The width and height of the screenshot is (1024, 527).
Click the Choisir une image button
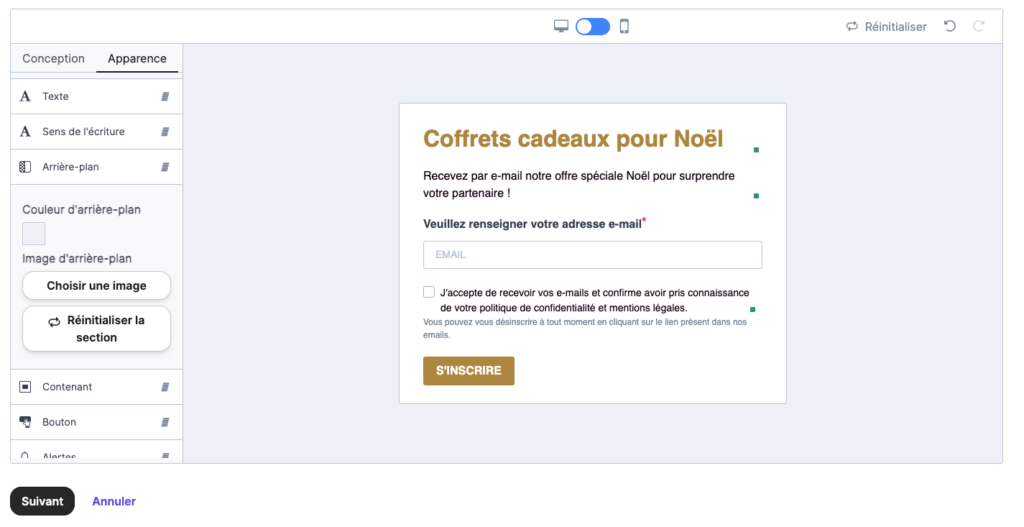click(96, 286)
